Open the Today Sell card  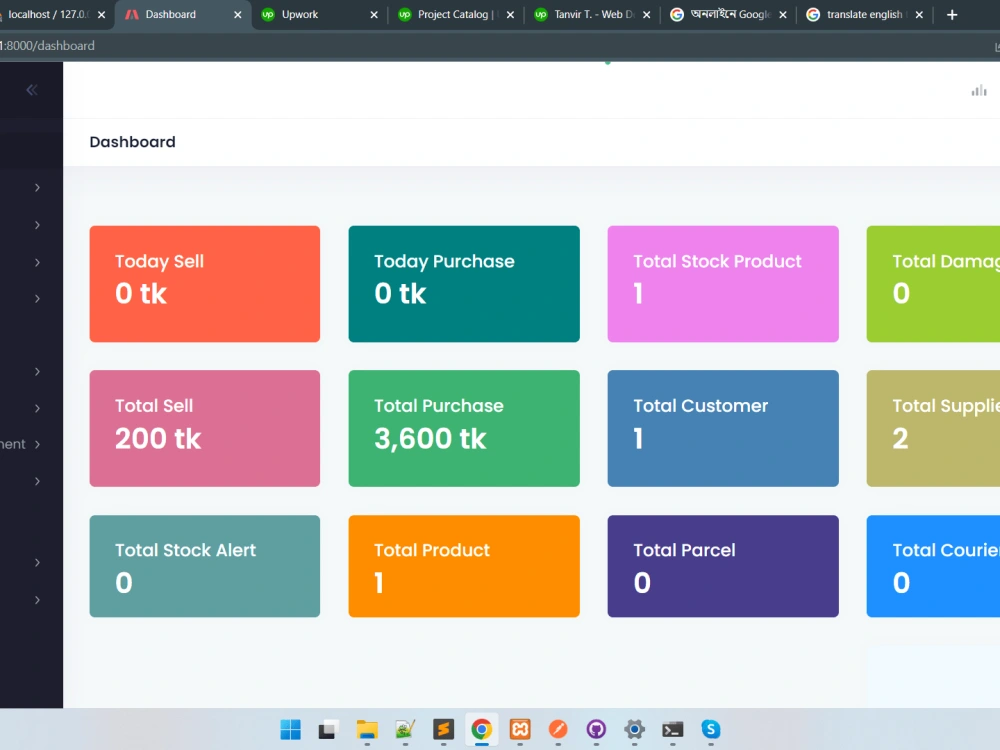205,284
